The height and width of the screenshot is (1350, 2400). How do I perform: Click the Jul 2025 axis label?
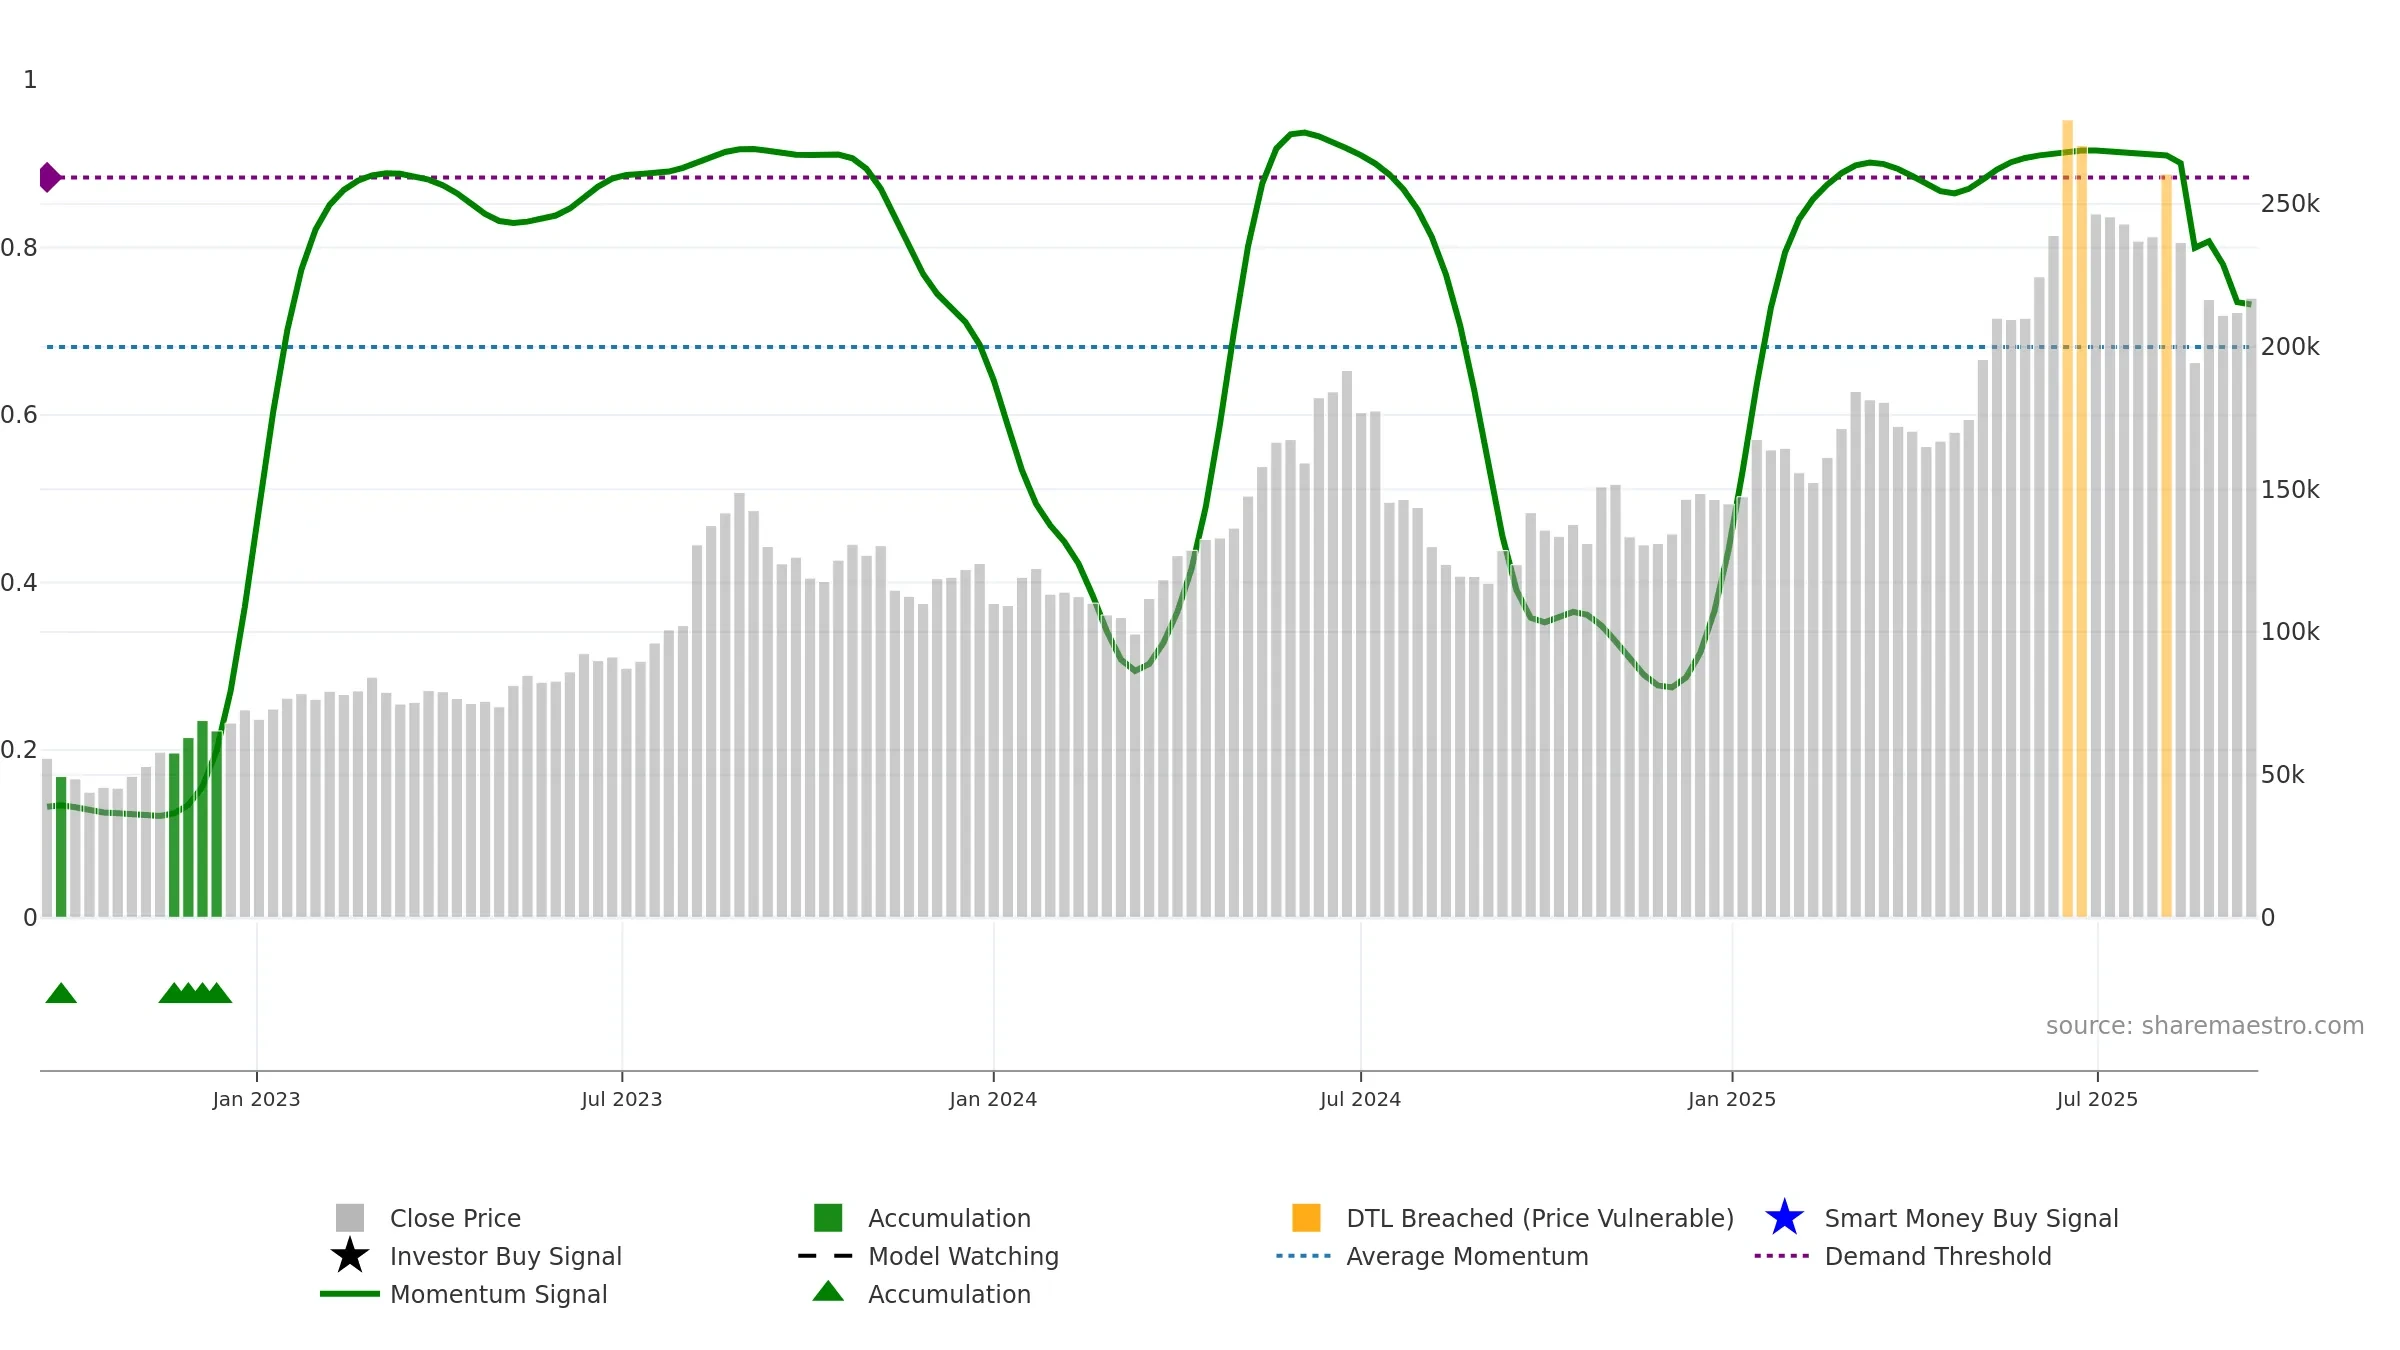(2097, 1100)
